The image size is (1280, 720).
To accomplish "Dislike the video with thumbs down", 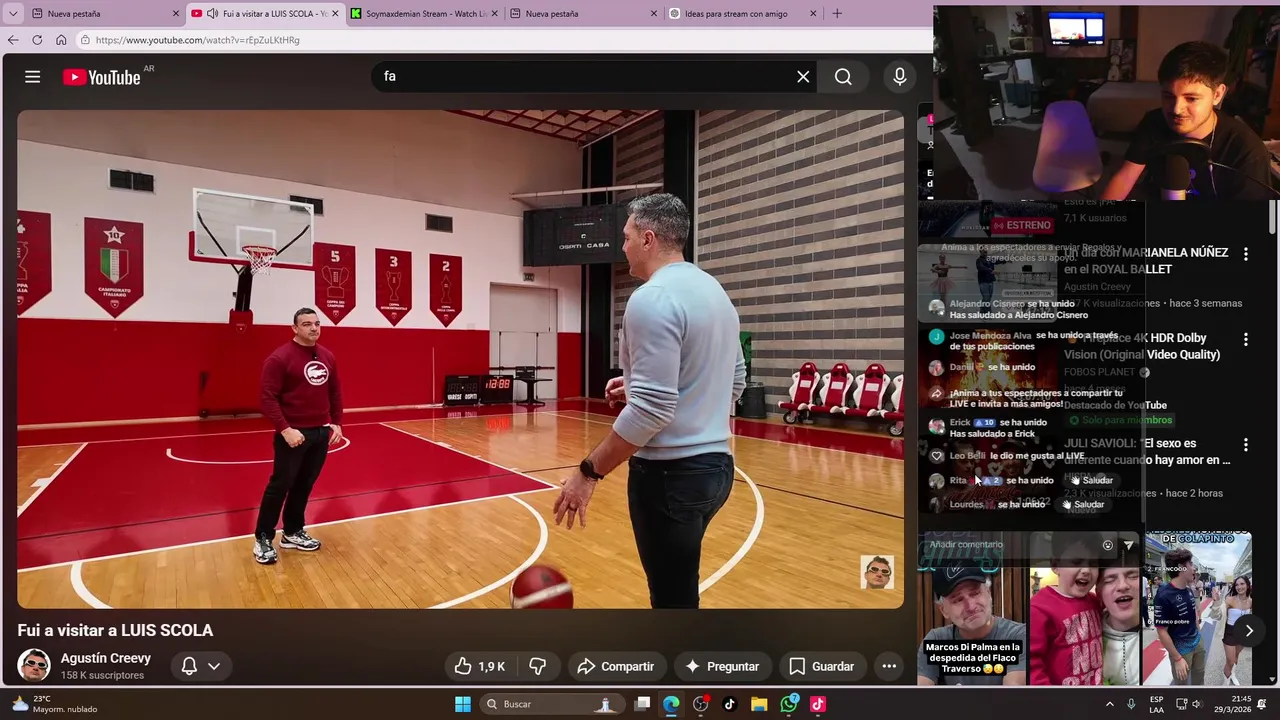I will pos(538,666).
